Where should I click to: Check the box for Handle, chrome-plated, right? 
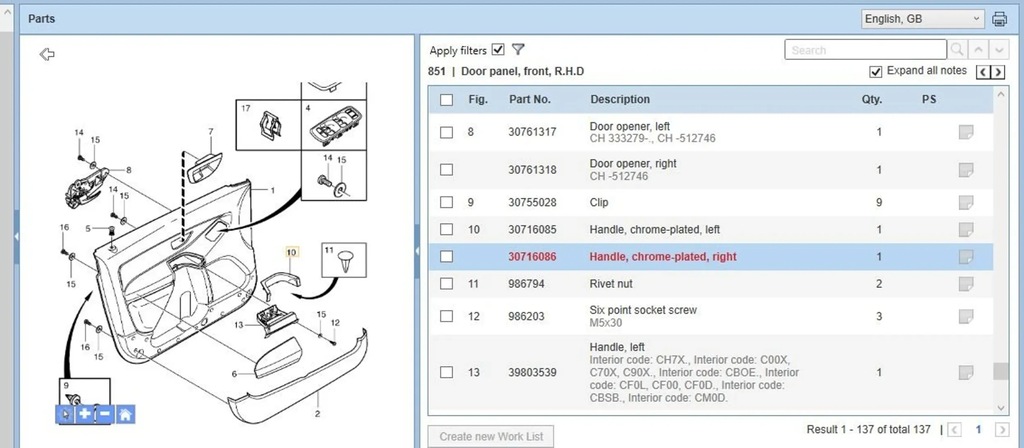[446, 257]
